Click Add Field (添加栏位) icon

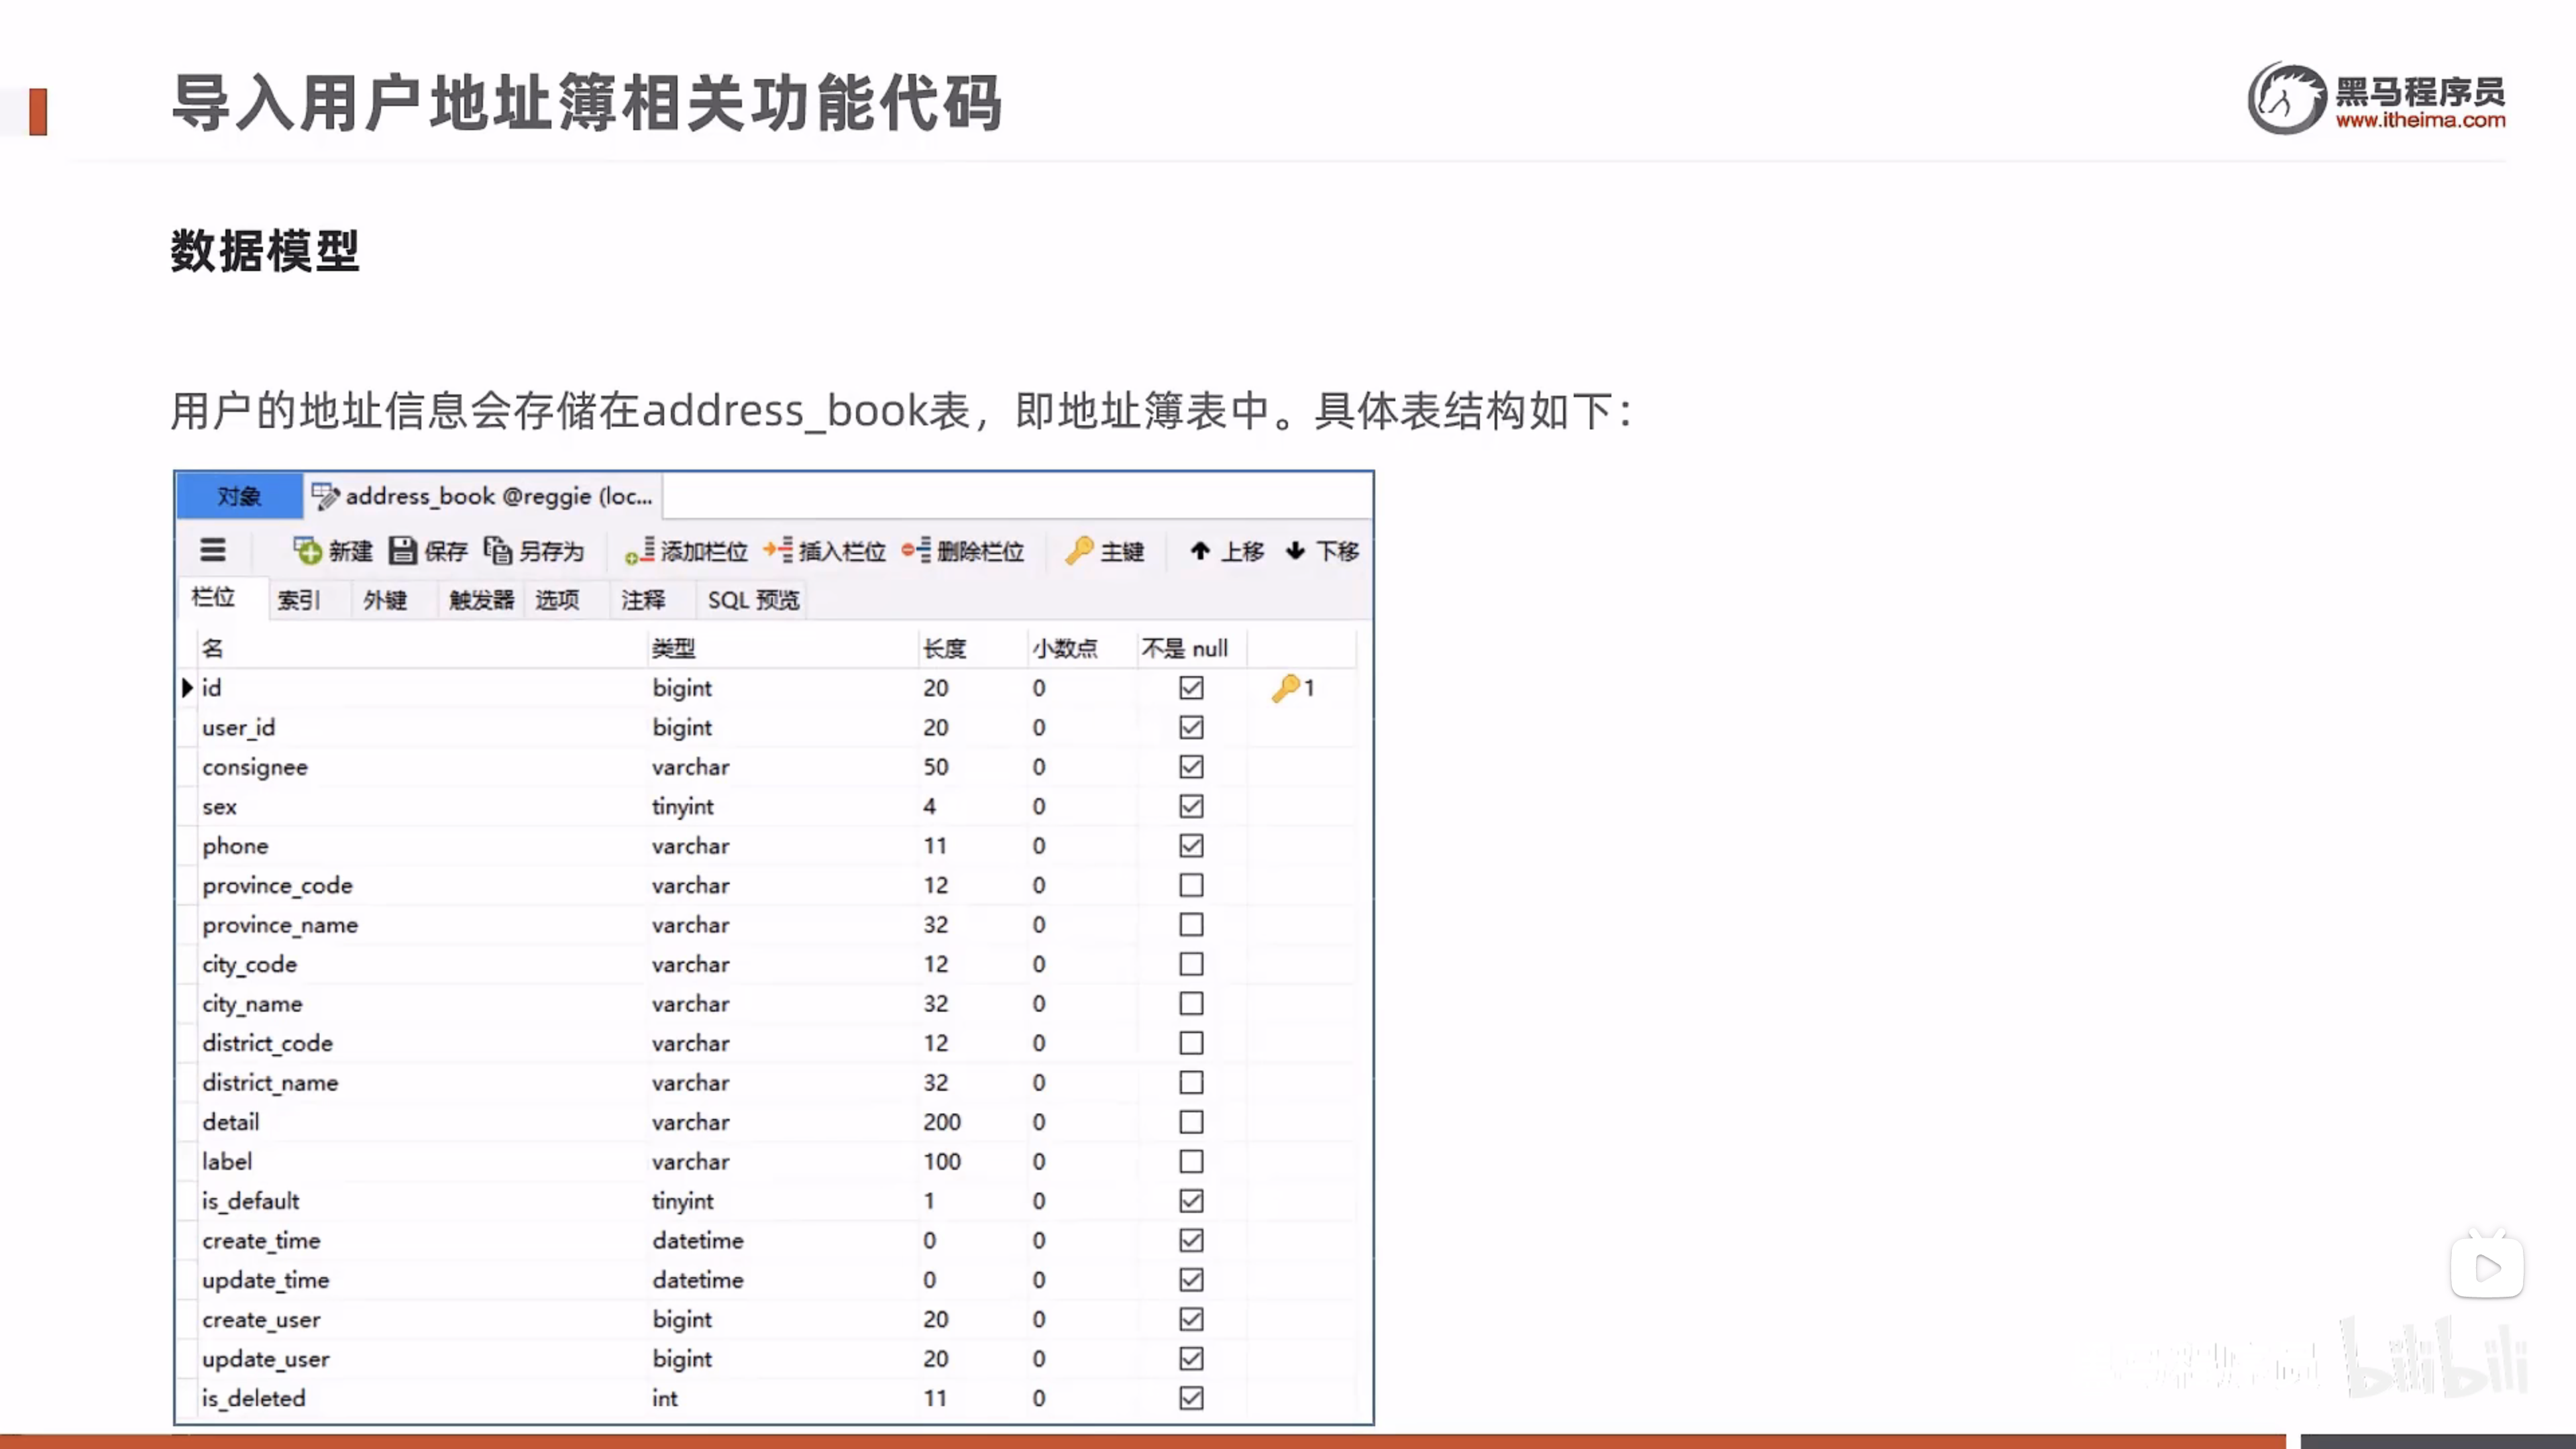(x=640, y=551)
